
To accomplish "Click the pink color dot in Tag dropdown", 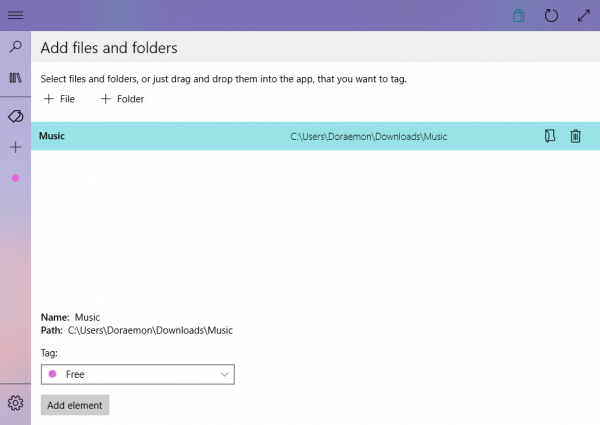I will [x=52, y=374].
